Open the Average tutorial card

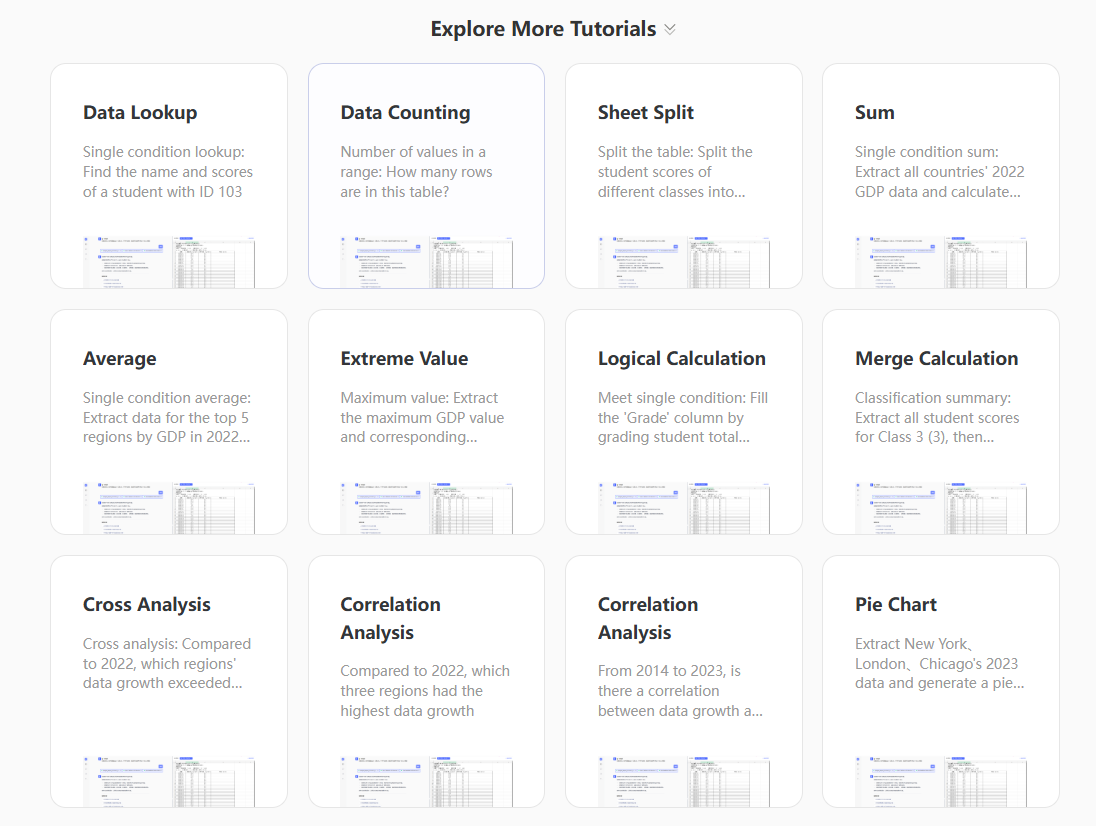click(x=168, y=421)
